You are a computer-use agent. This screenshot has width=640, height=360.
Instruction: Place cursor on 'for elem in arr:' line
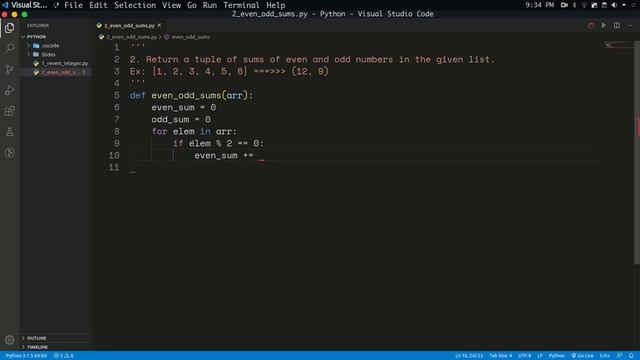click(x=194, y=131)
